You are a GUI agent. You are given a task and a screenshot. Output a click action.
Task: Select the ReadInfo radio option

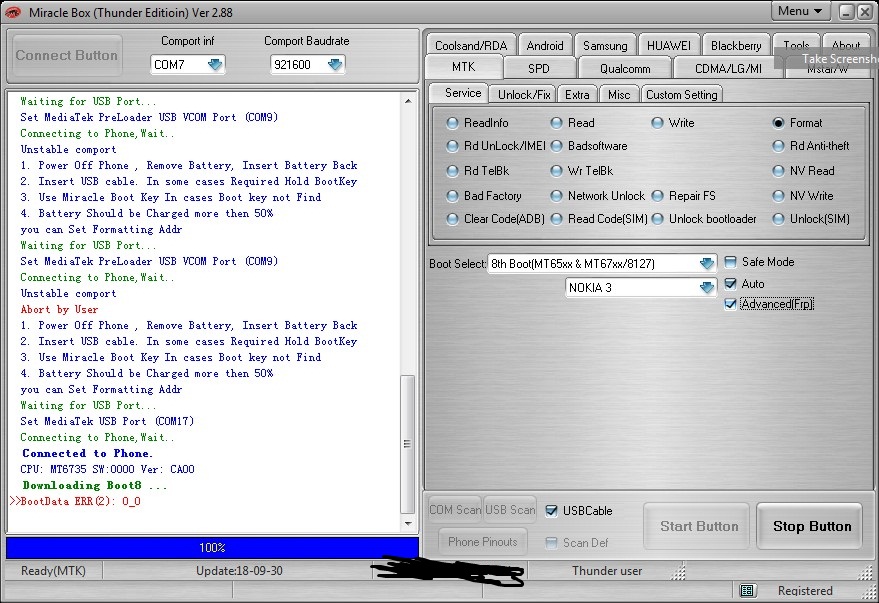point(452,123)
